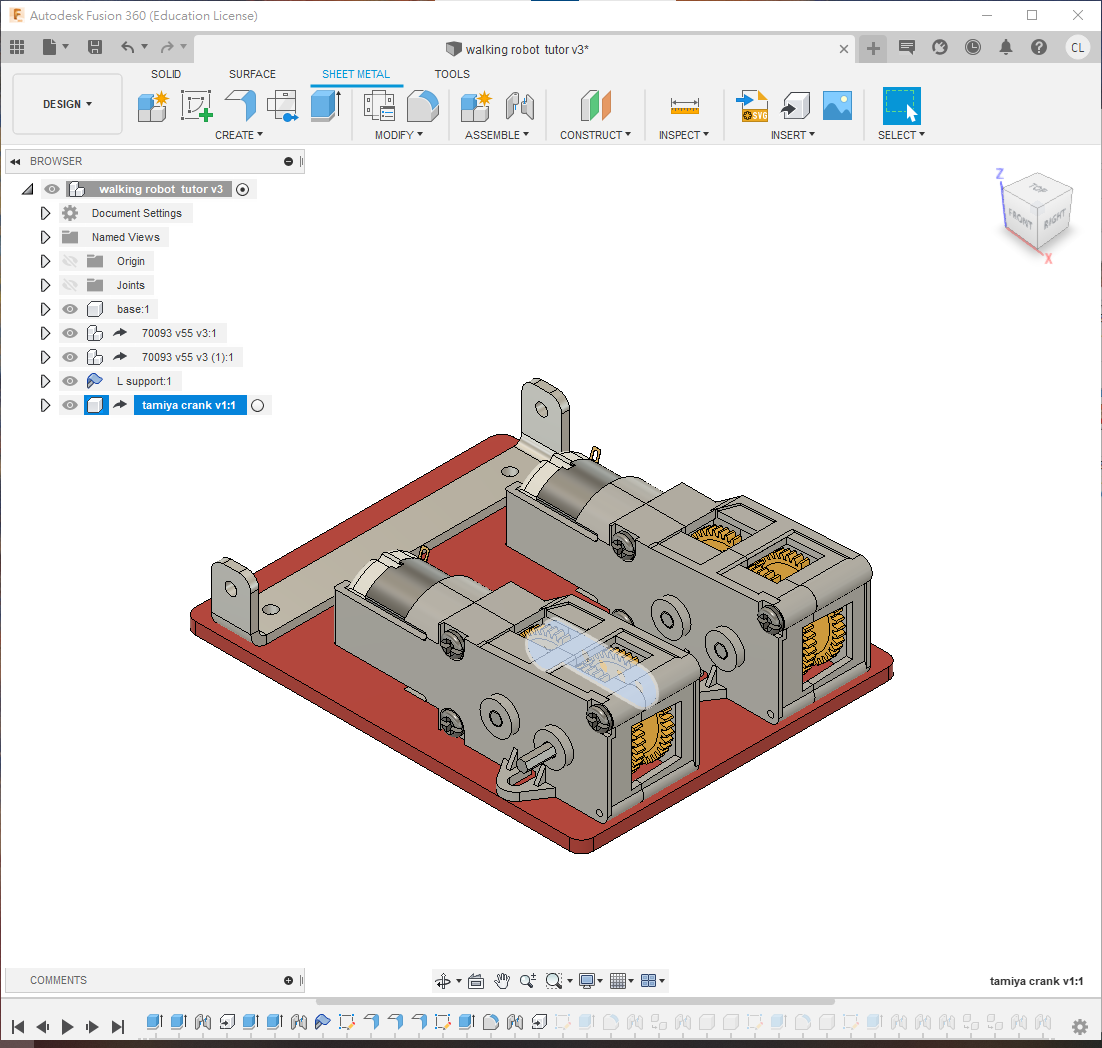Switch to the SURFACE tab
1102x1048 pixels.
coord(252,74)
